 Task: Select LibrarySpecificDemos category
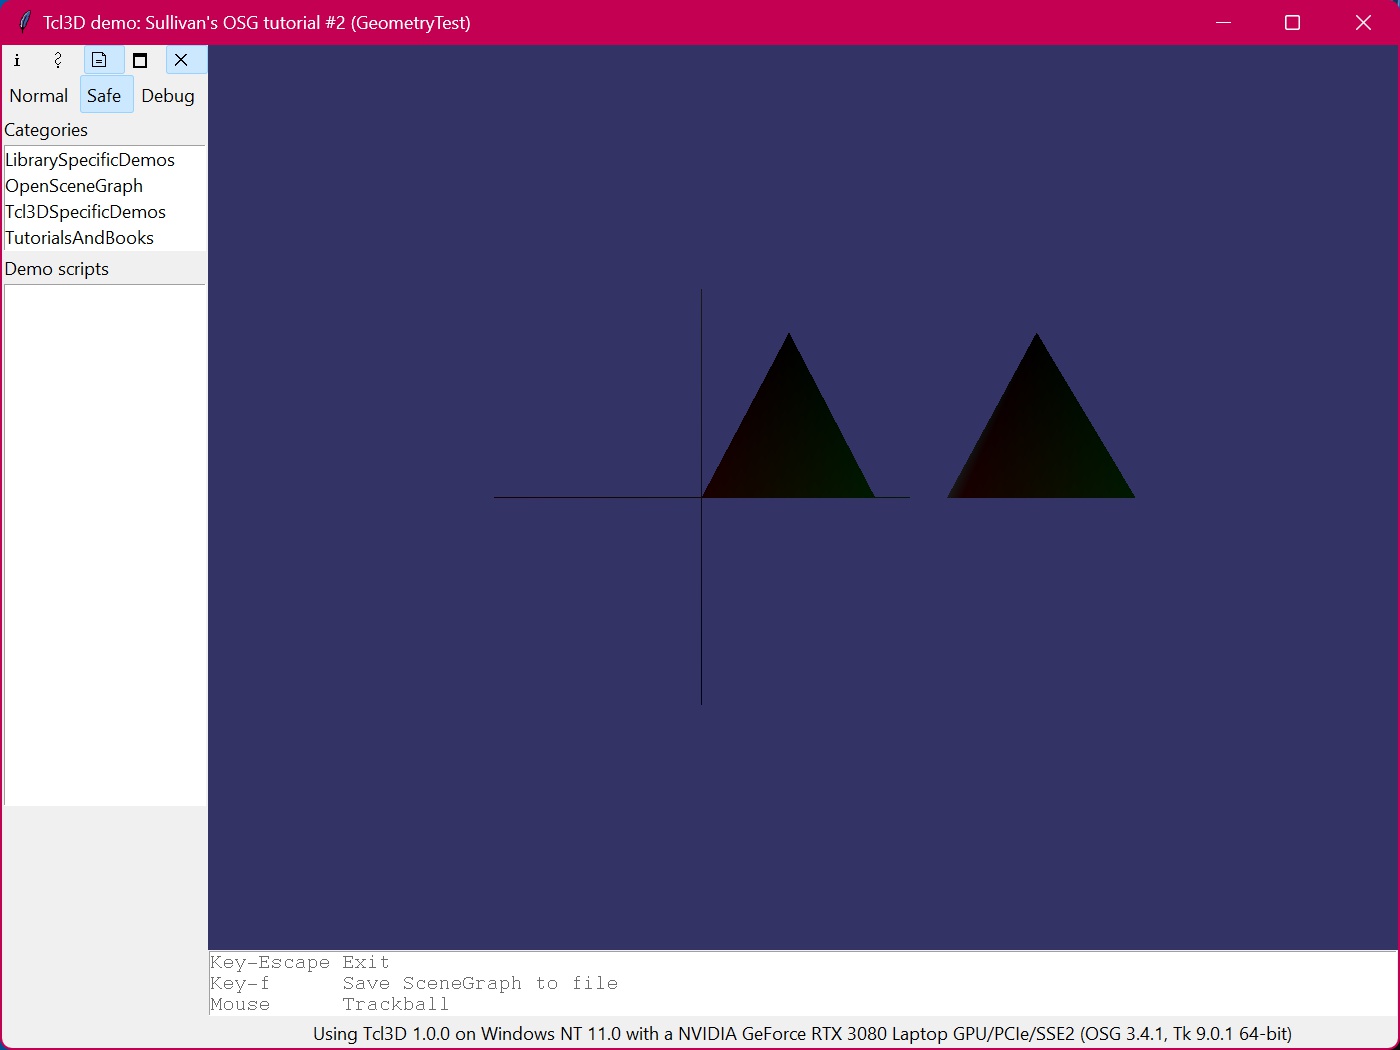tap(90, 160)
